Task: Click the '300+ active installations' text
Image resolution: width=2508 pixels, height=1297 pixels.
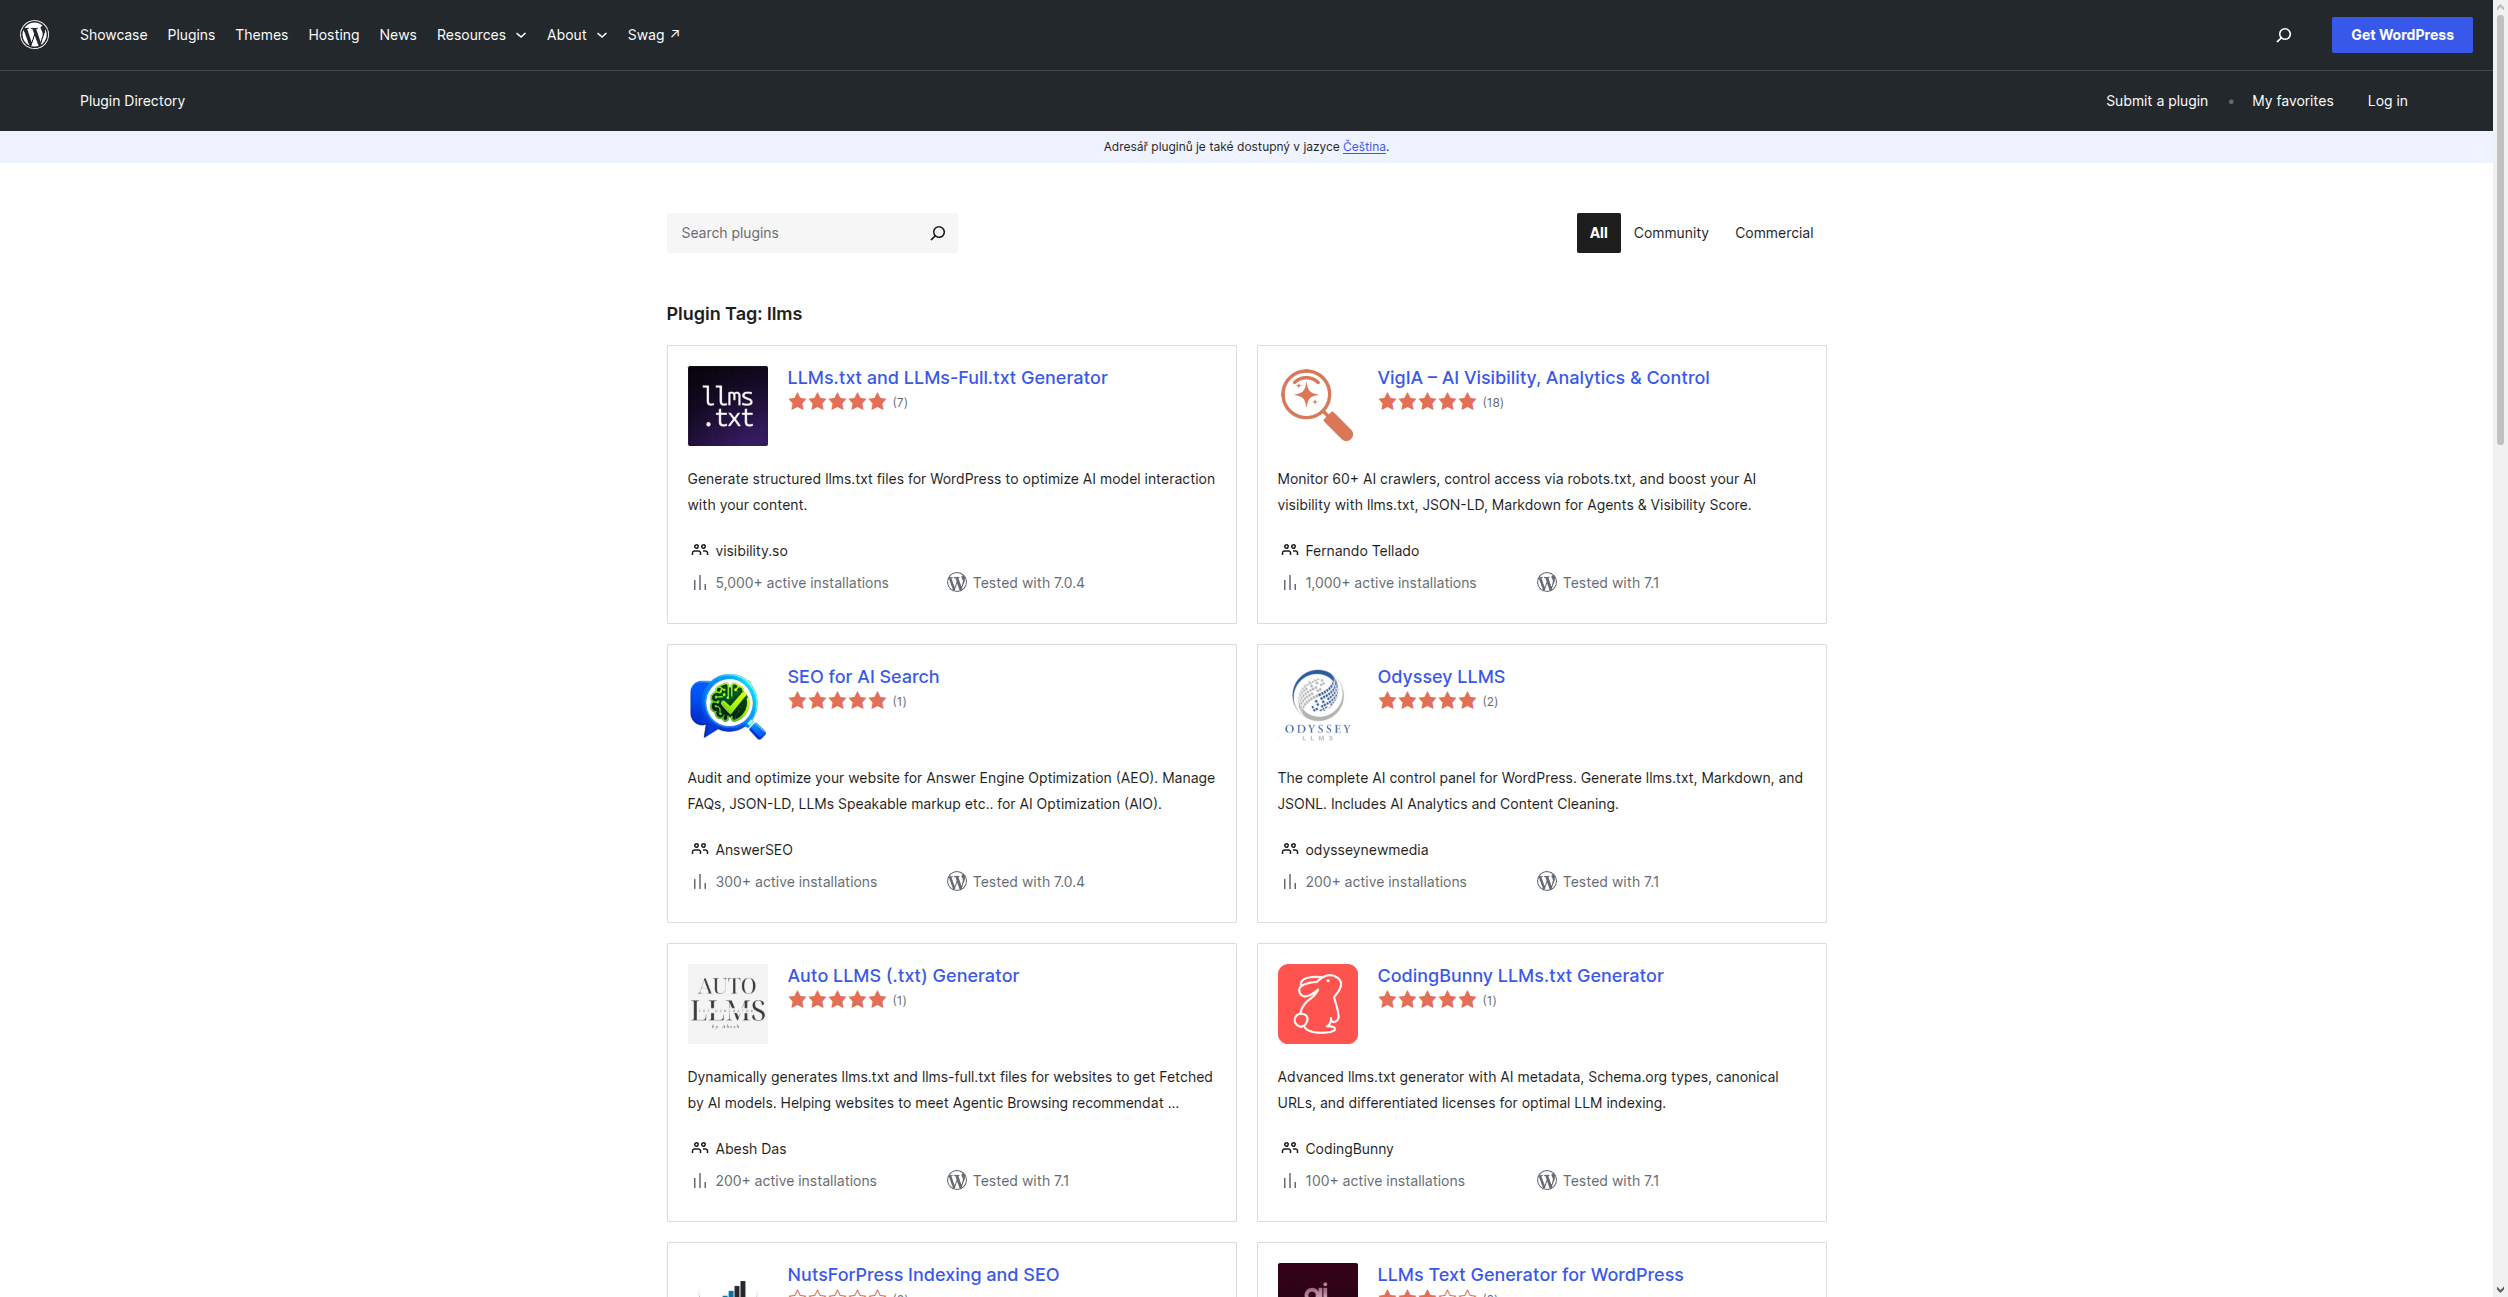Action: (796, 882)
